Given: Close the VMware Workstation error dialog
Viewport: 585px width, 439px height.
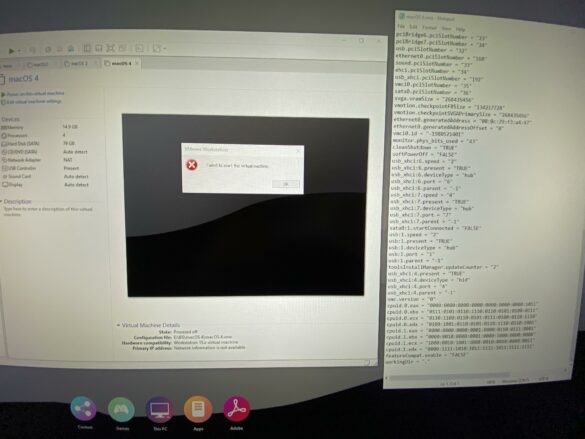Looking at the screenshot, I should click(298, 151).
